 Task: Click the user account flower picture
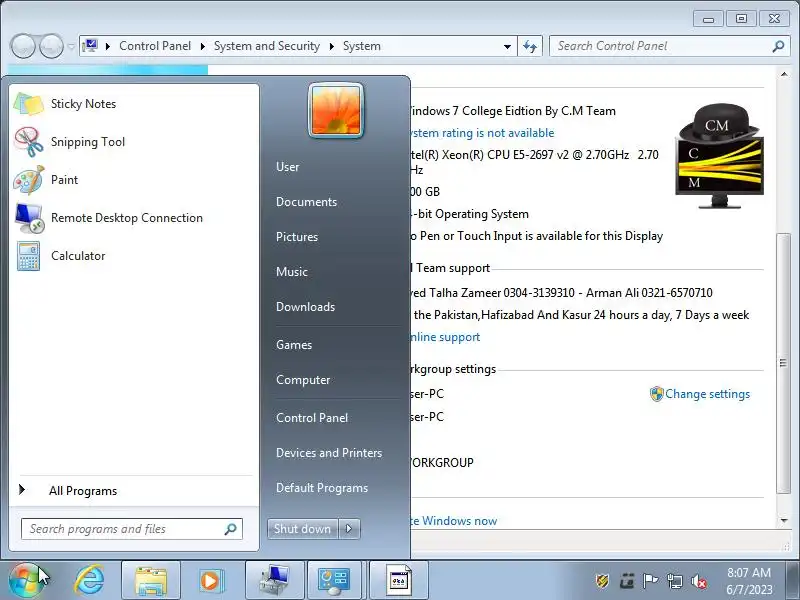[x=336, y=110]
